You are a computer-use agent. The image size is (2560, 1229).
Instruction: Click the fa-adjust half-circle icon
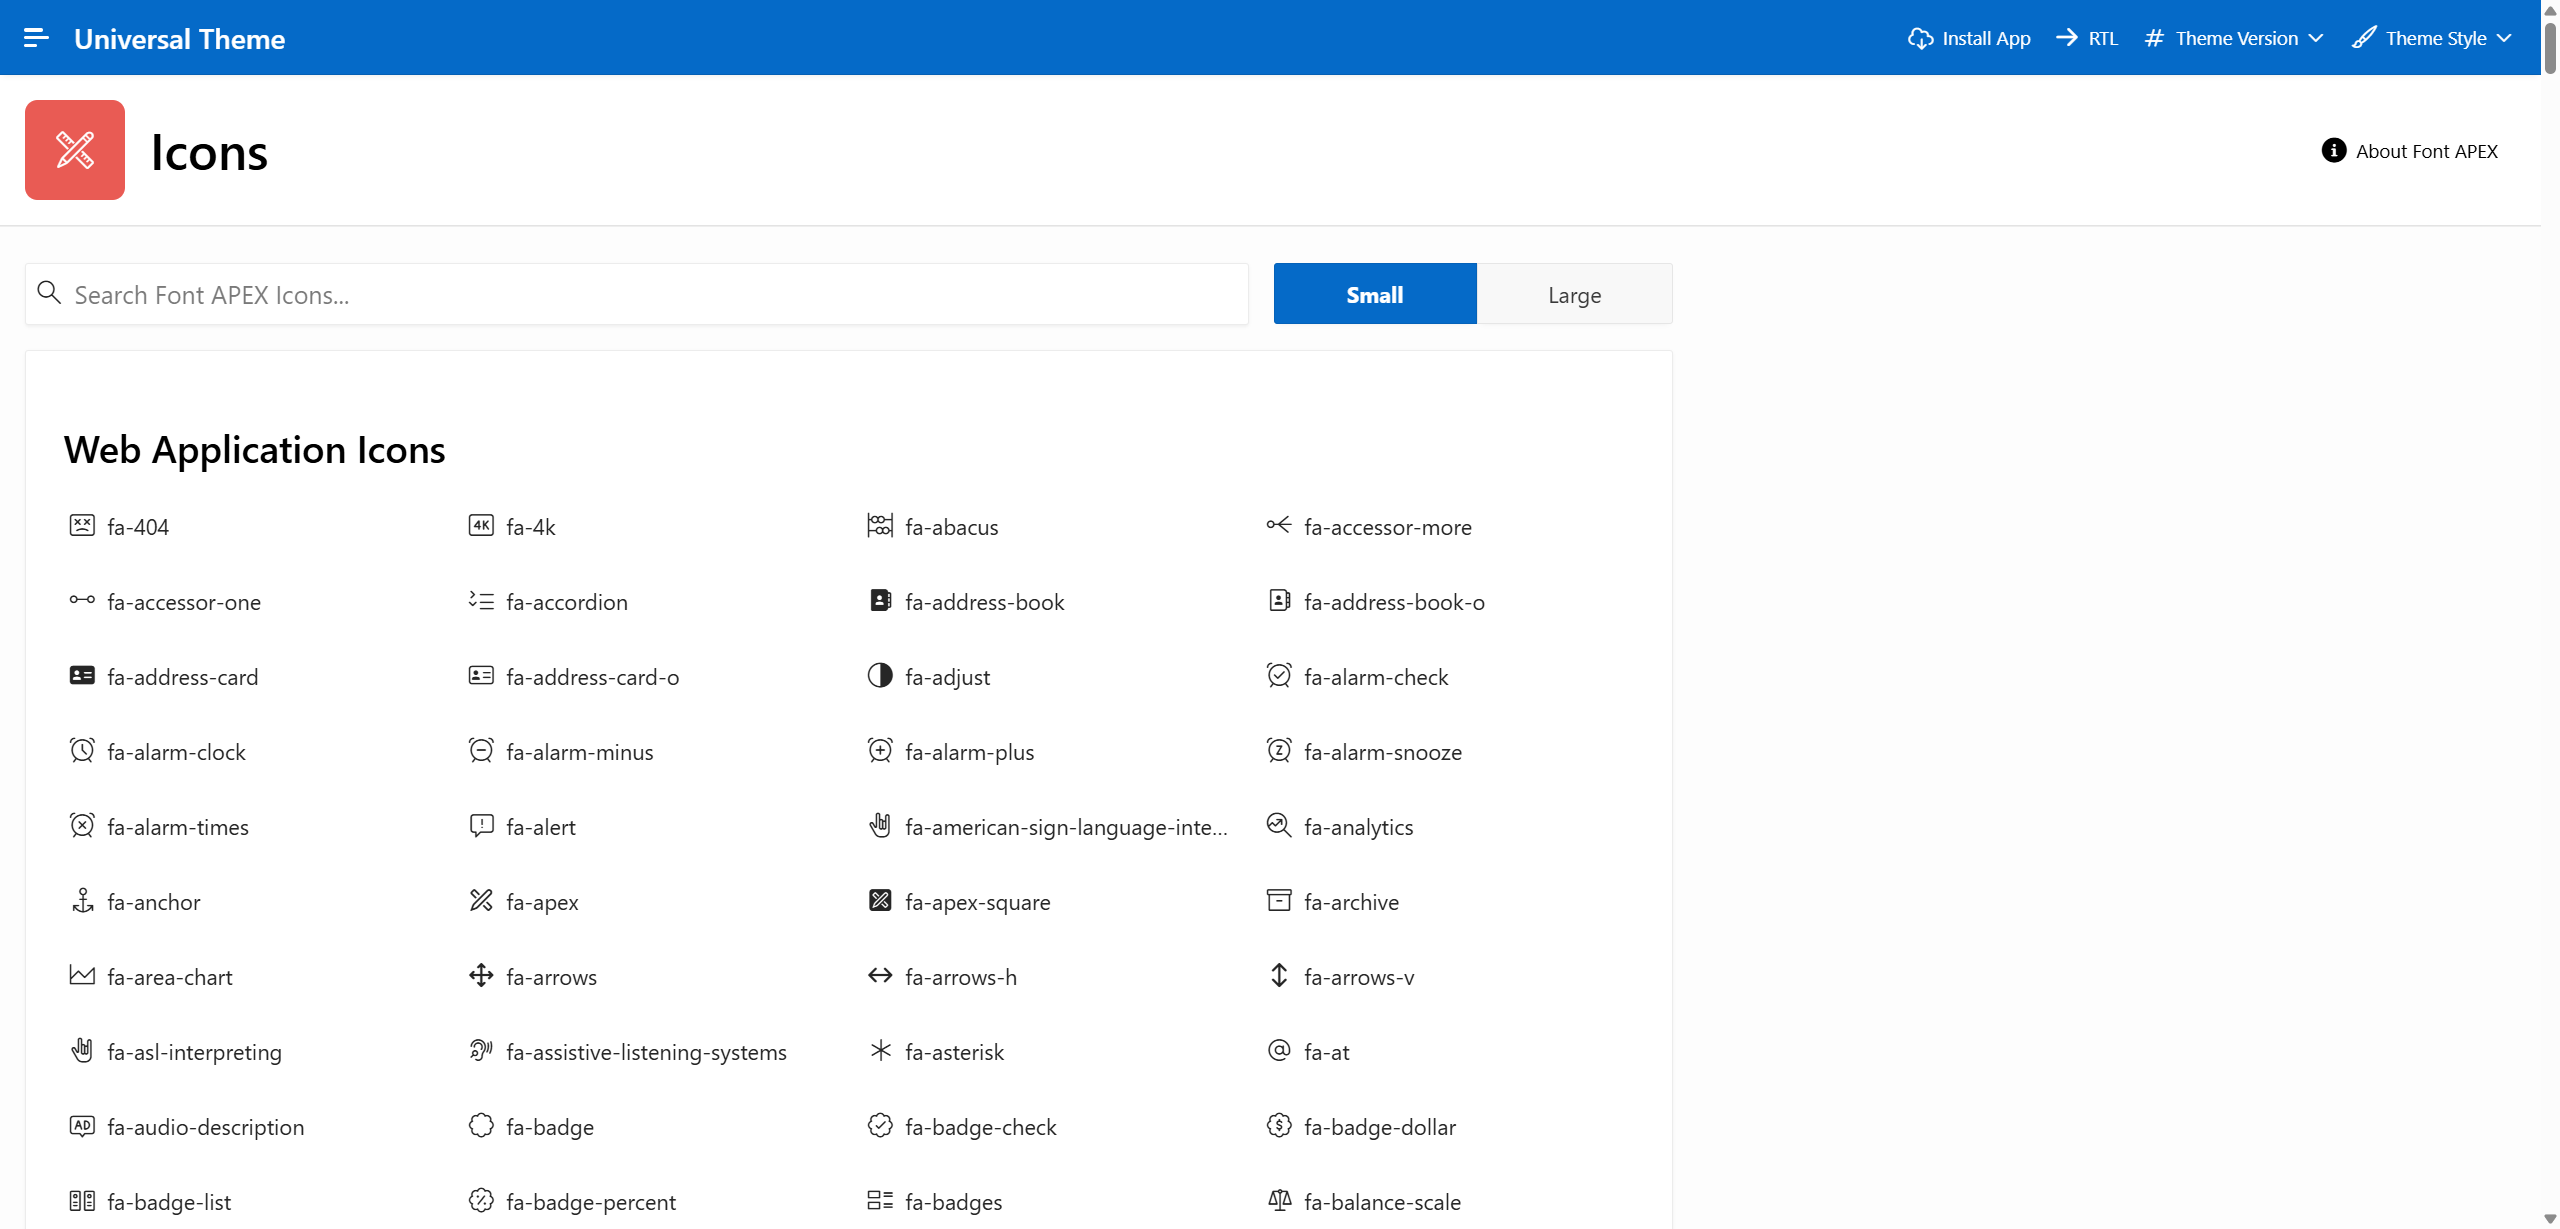point(879,676)
